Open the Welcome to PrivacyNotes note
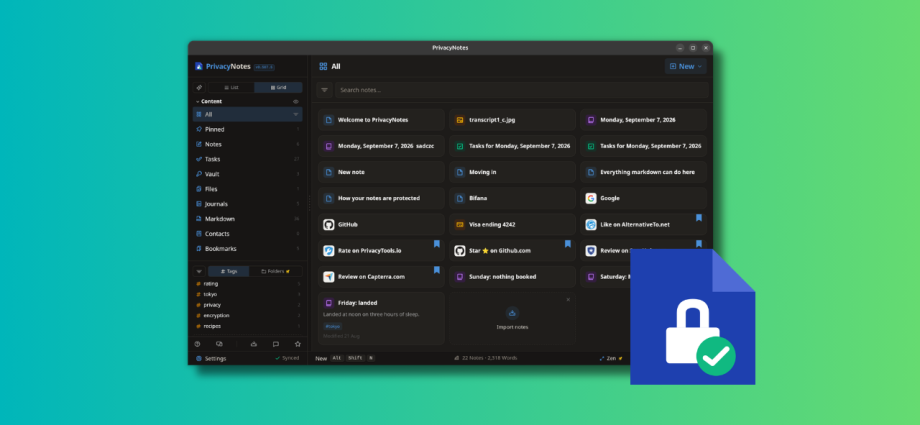The image size is (920, 425). 381,120
